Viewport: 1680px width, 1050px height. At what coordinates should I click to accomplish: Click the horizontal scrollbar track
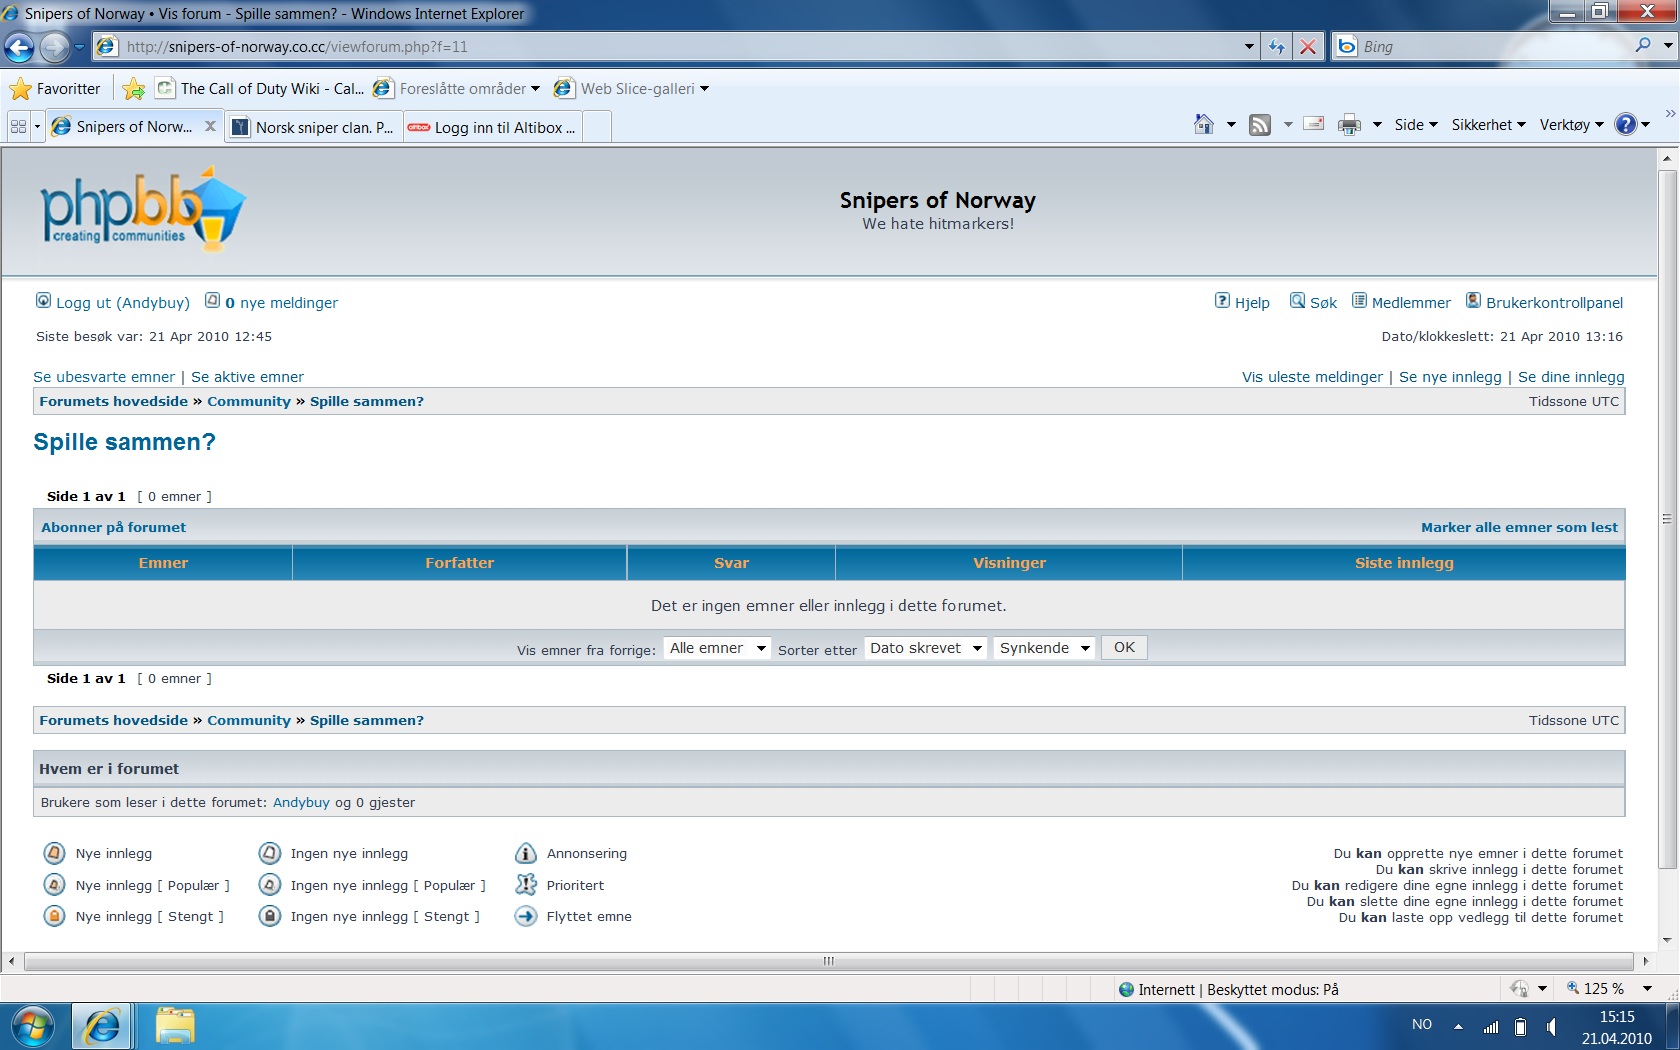pos(828,961)
